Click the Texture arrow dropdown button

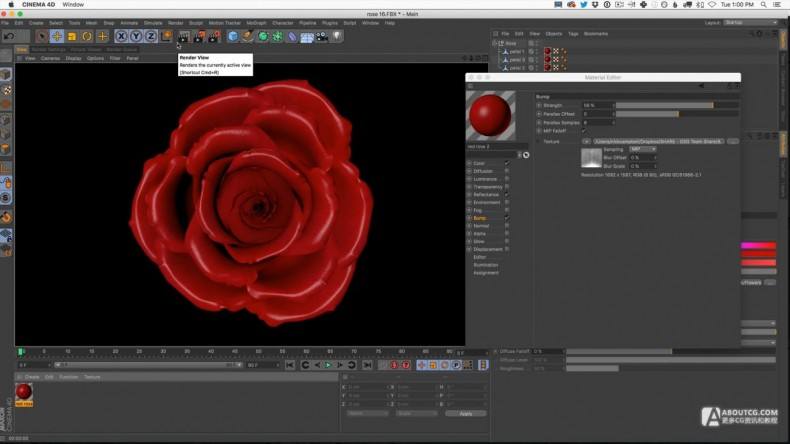pos(585,141)
